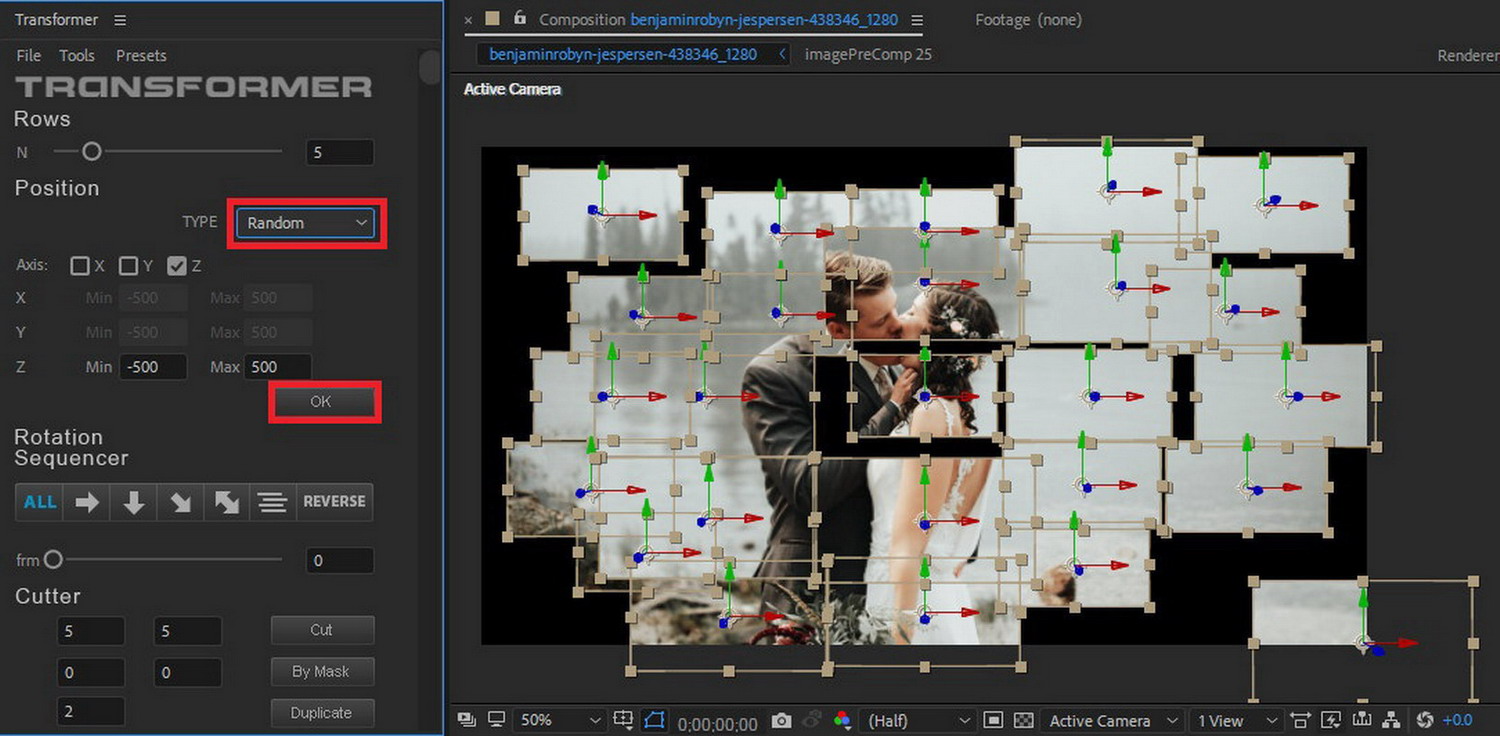Screen dimensions: 1500x736
Task: Click the region of interest icon
Action: tap(993, 720)
